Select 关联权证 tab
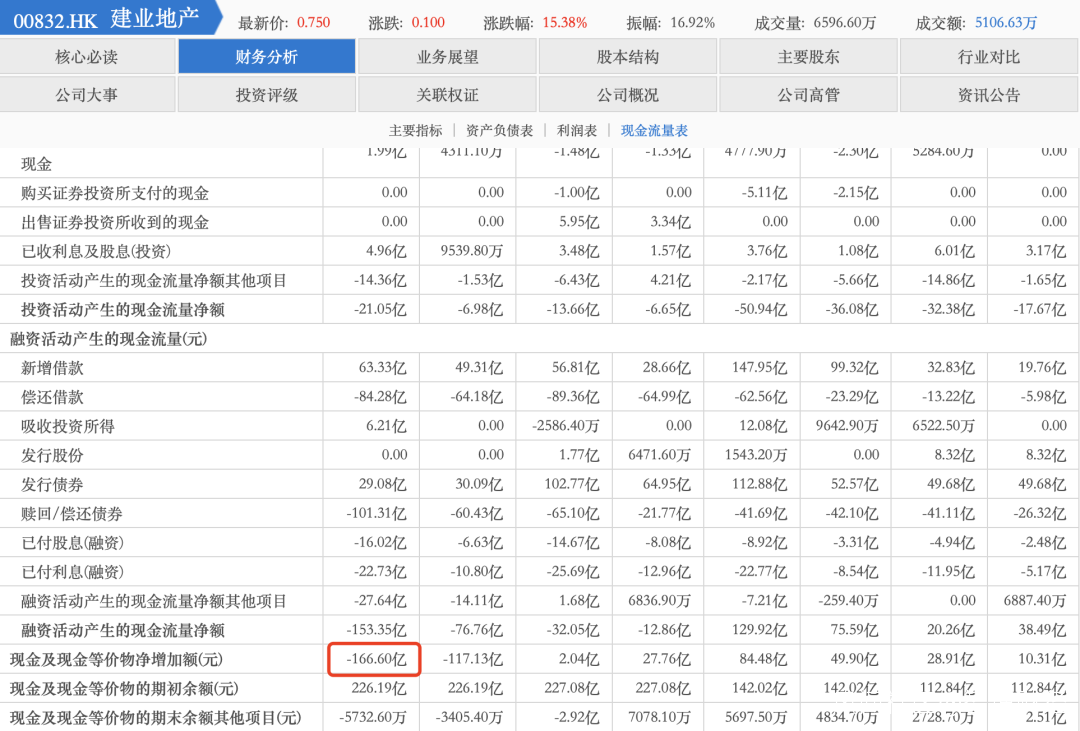 coord(447,94)
